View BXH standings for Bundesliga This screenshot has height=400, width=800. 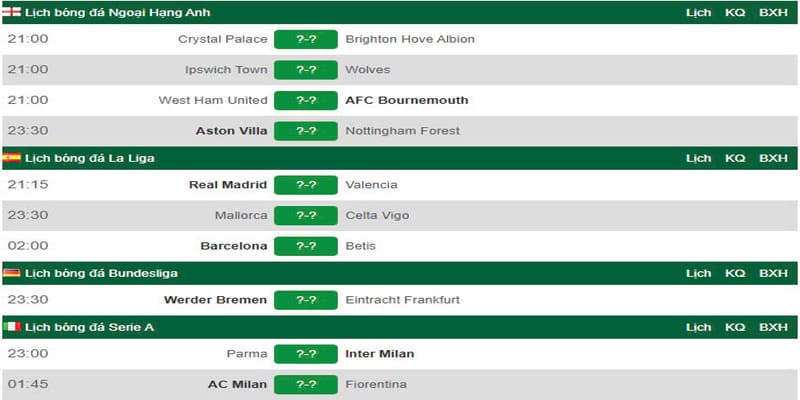[x=773, y=273]
